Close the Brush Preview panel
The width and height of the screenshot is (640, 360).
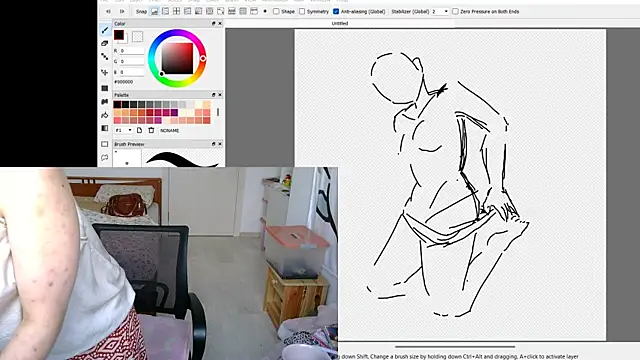click(220, 144)
